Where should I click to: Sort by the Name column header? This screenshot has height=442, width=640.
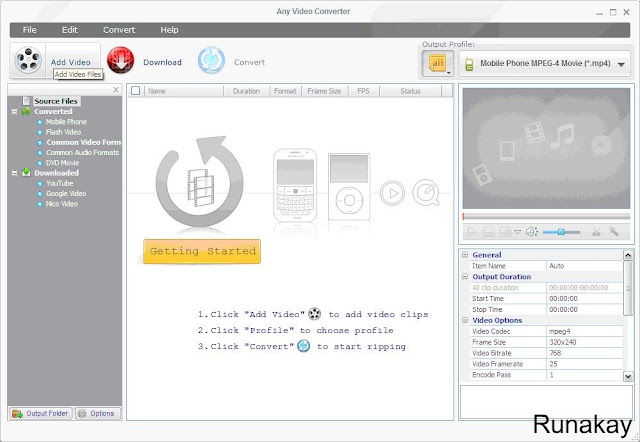click(x=184, y=91)
